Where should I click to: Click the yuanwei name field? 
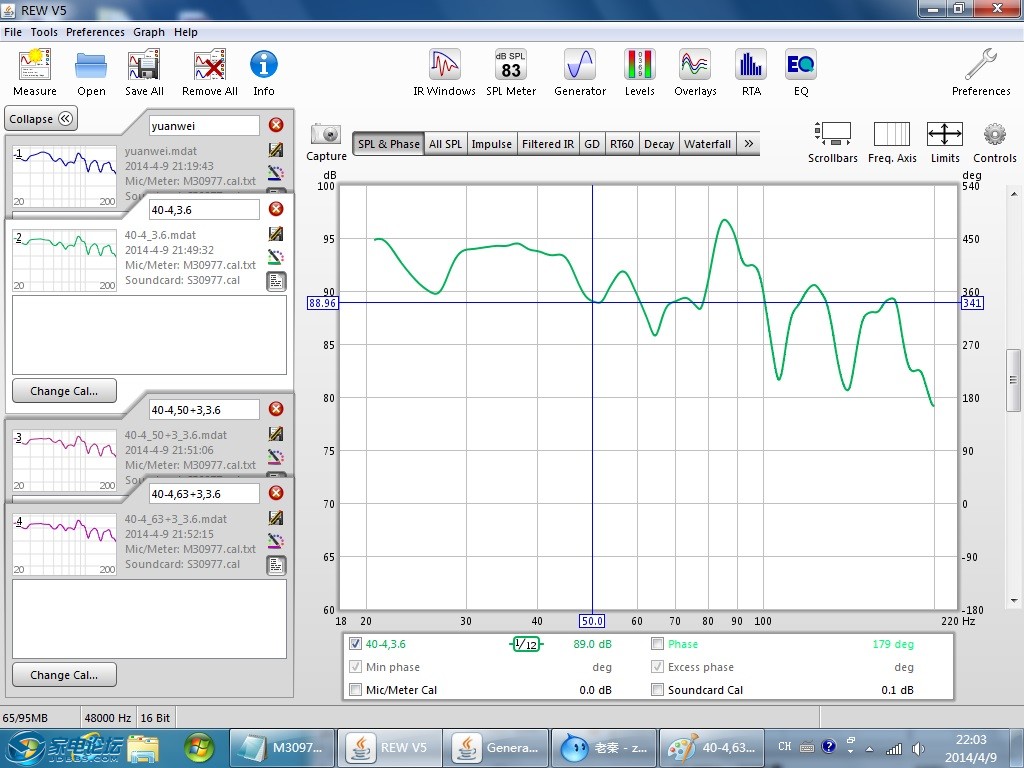(x=204, y=125)
